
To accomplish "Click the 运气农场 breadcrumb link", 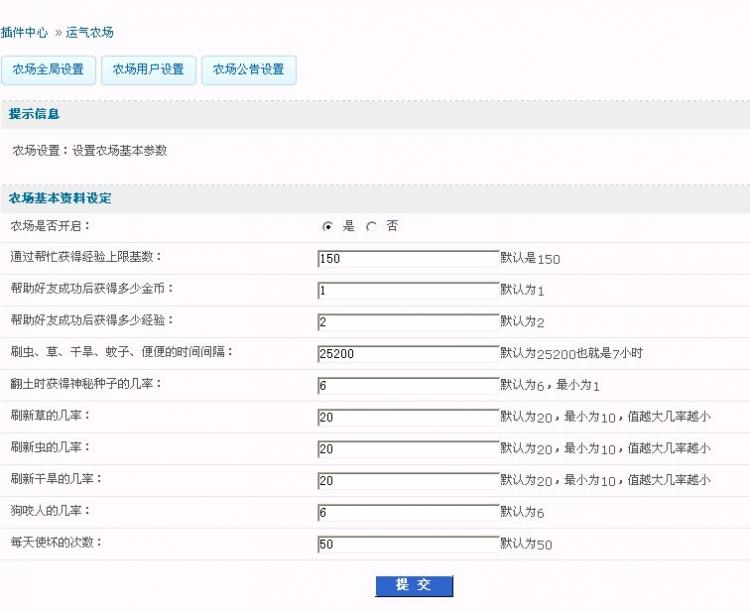I will [x=90, y=32].
